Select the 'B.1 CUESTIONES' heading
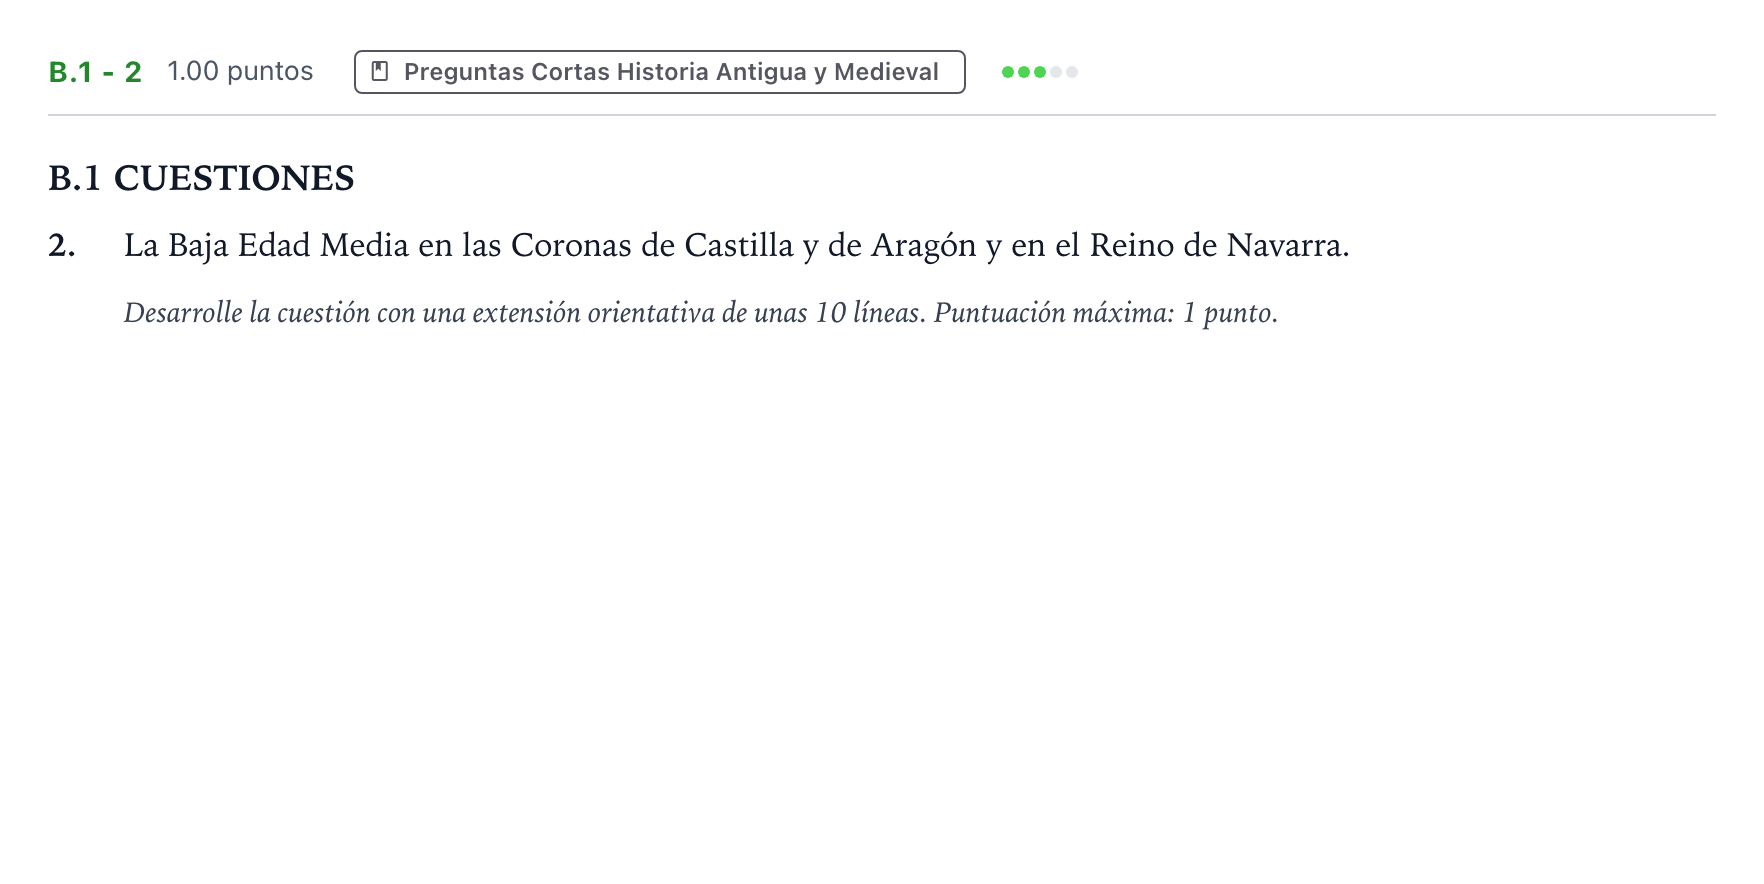This screenshot has height=884, width=1764. click(201, 178)
